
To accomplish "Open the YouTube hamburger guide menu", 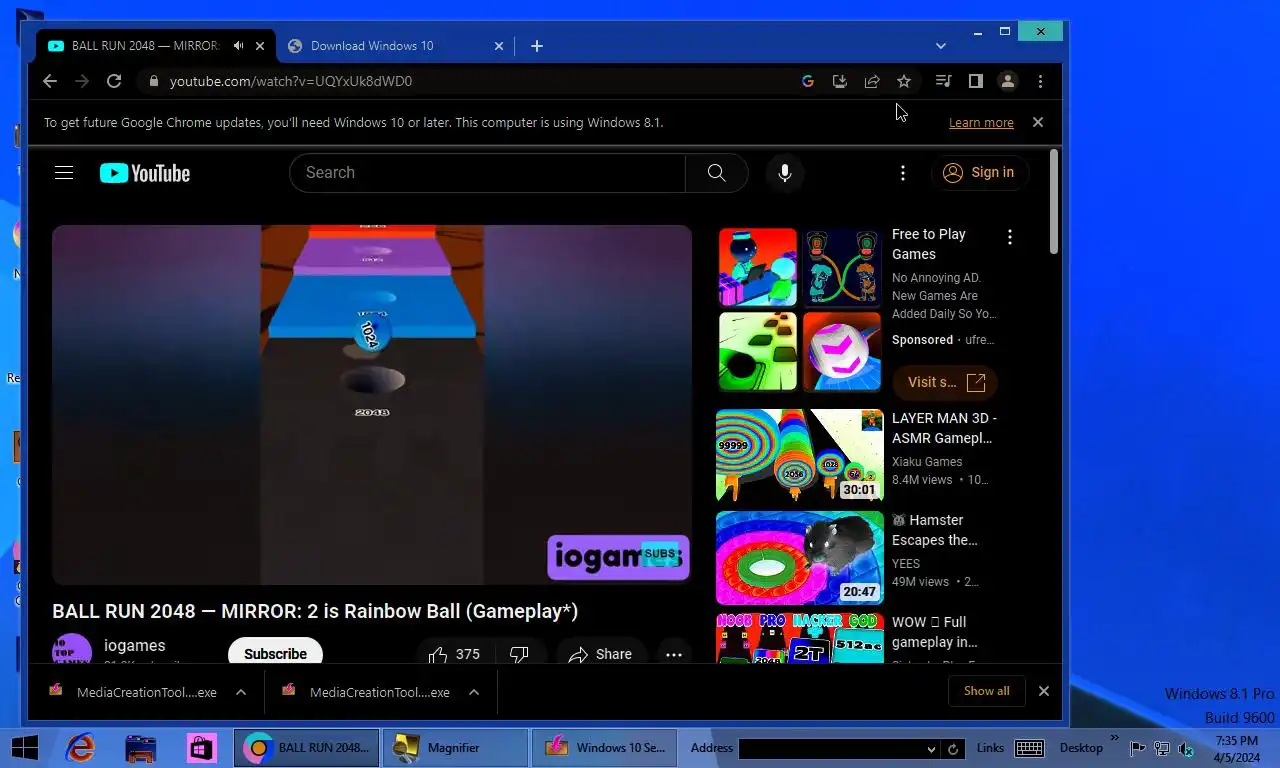I will click(x=64, y=173).
